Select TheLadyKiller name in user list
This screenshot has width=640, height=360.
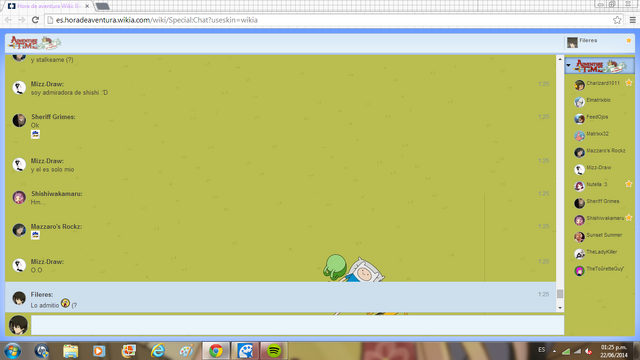(x=602, y=252)
